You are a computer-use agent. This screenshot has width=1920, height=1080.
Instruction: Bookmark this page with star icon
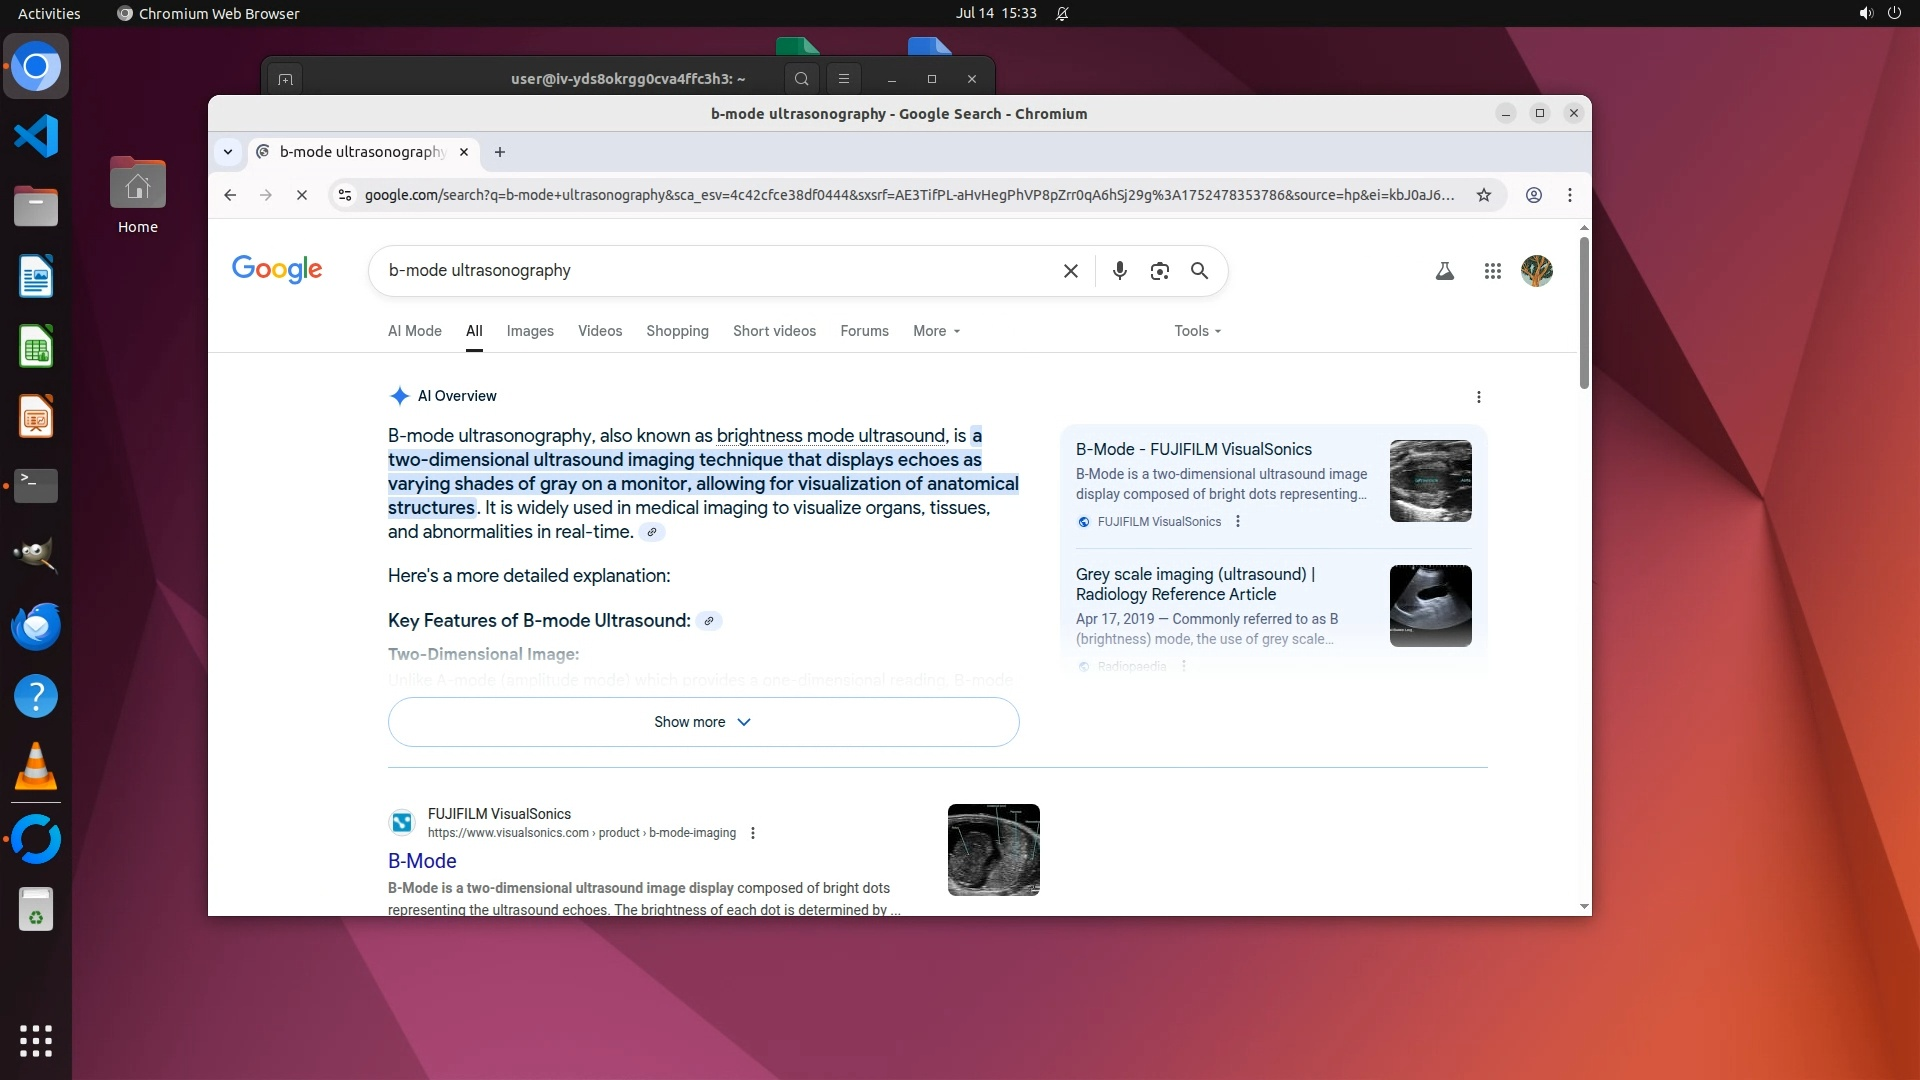[x=1484, y=195]
